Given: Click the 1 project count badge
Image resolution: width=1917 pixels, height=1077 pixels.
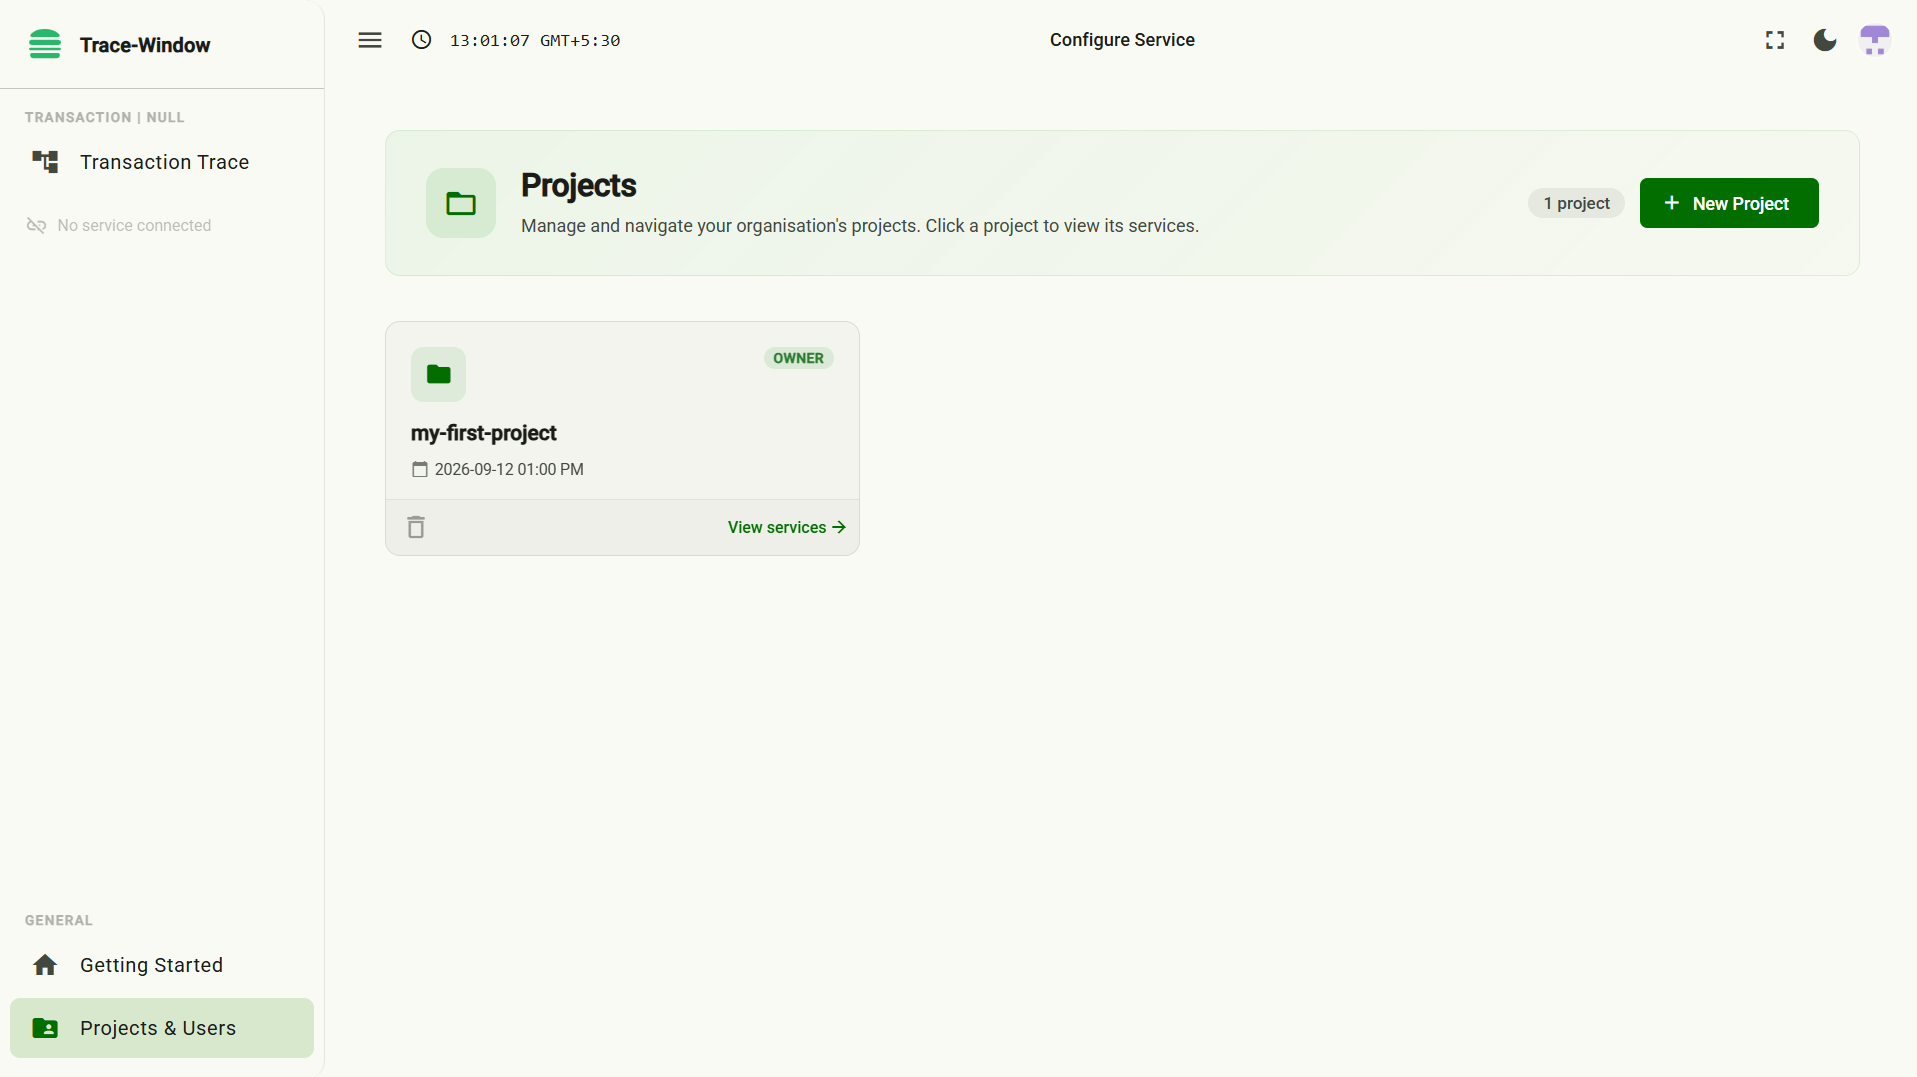Looking at the screenshot, I should click(1576, 203).
